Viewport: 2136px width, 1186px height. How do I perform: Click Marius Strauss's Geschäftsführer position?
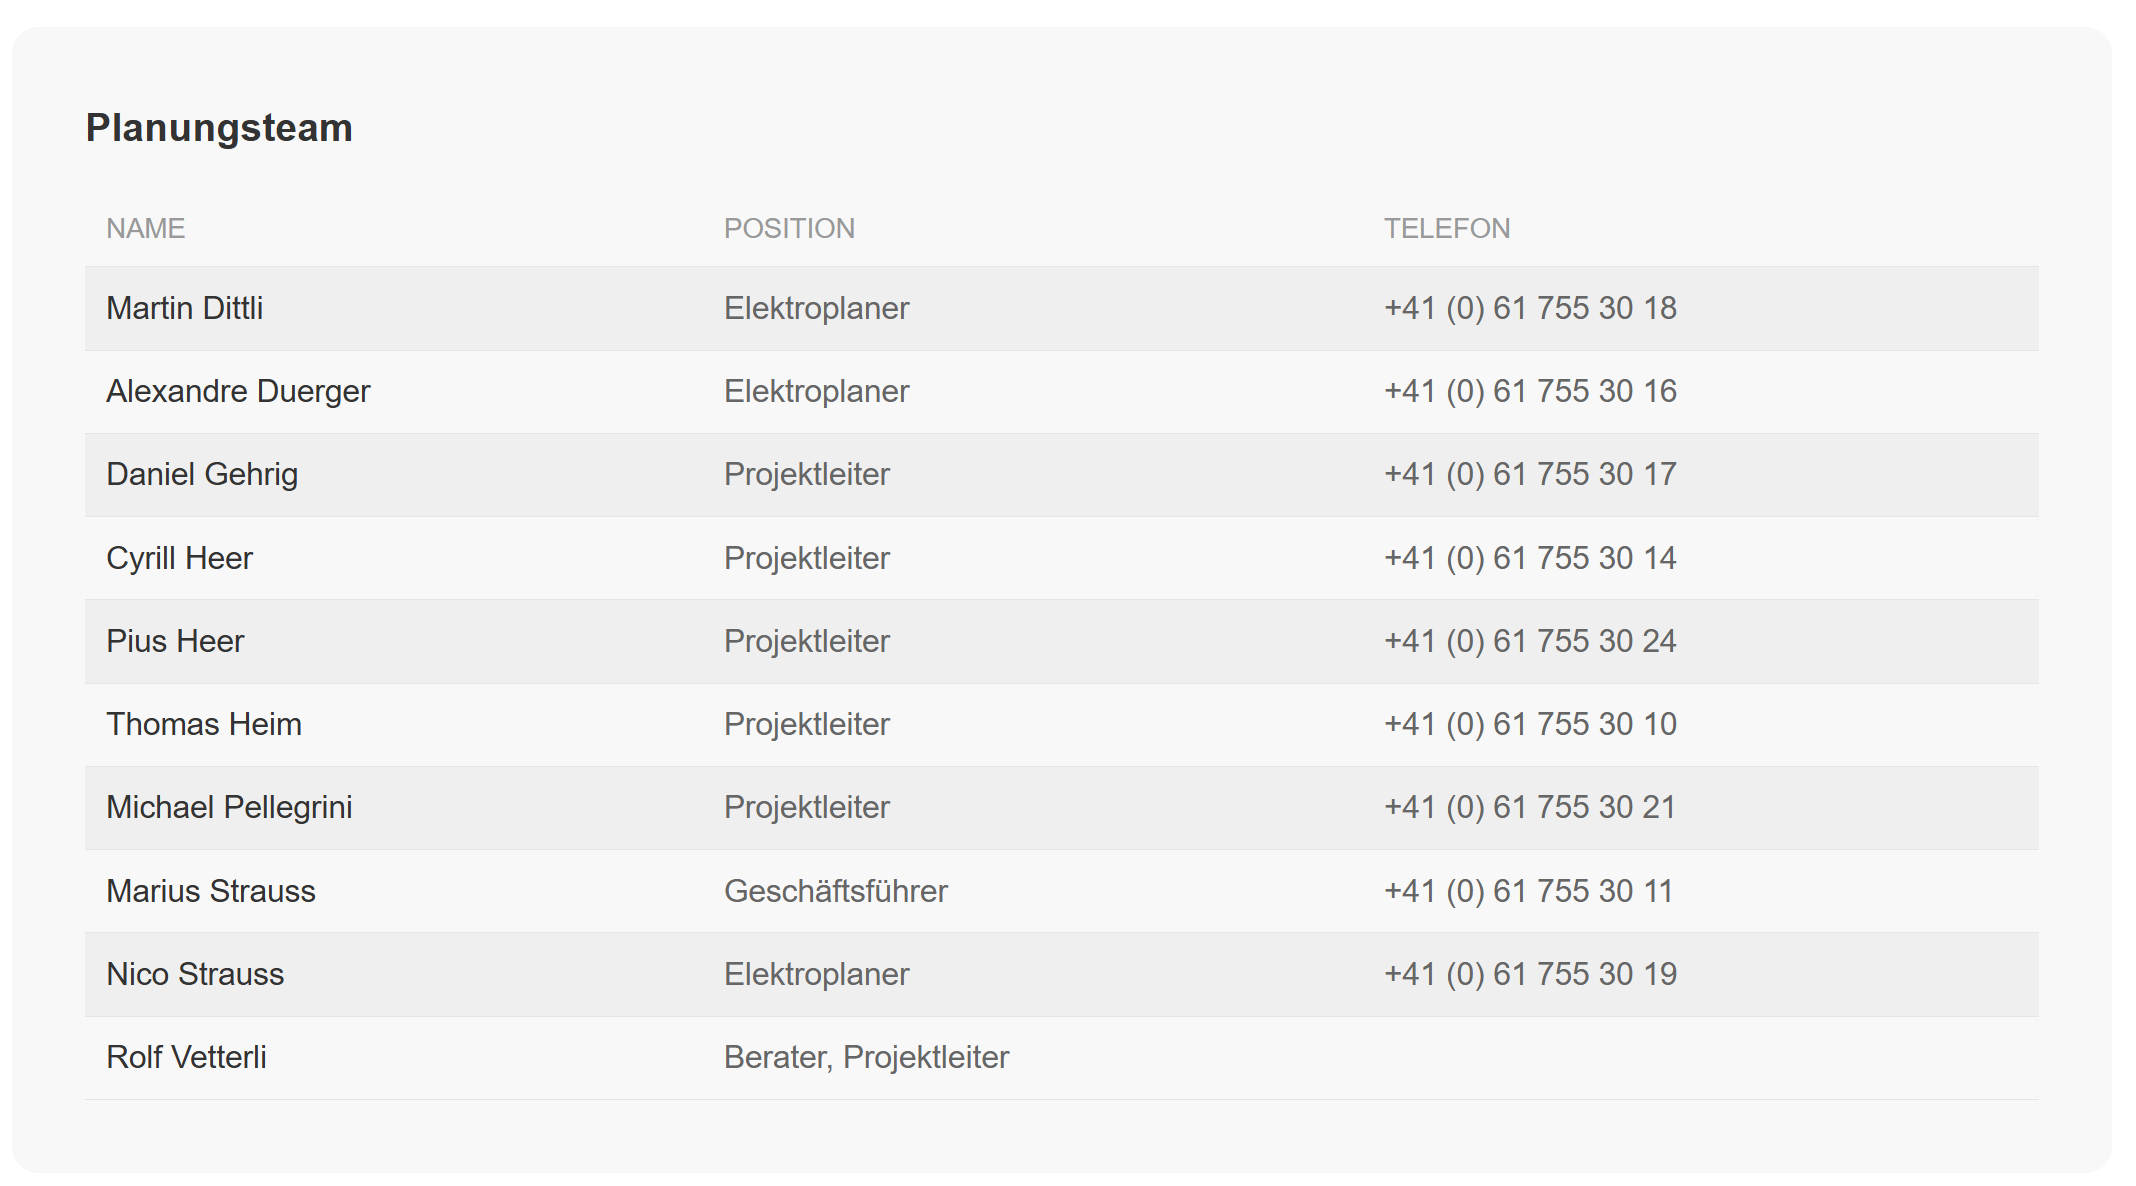coord(836,891)
